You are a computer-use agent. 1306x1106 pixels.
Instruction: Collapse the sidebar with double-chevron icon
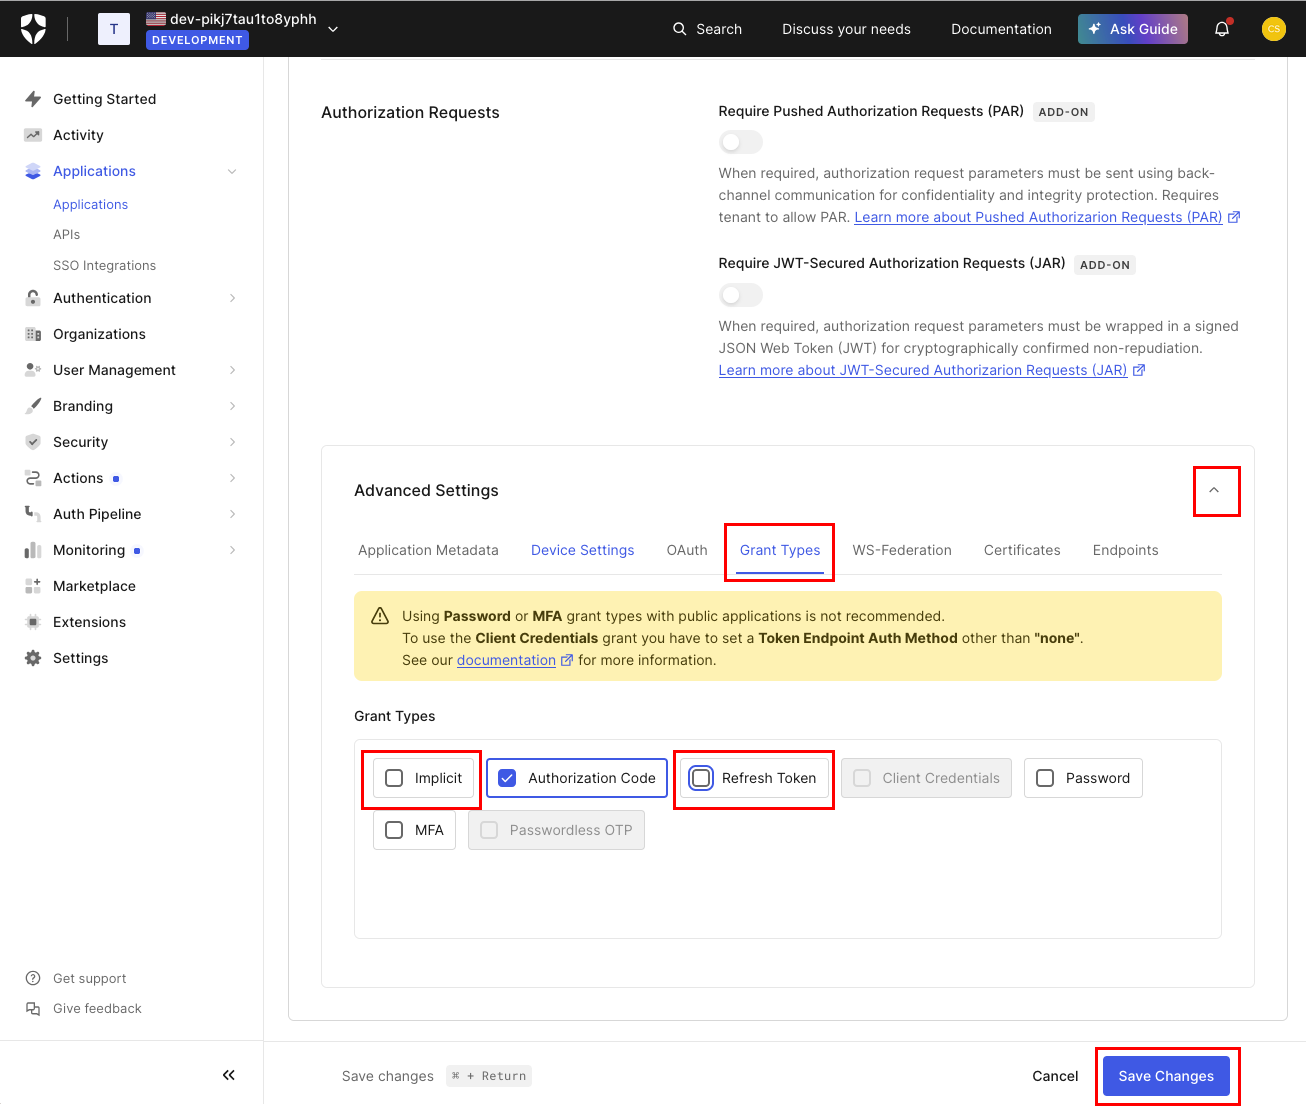229,1075
